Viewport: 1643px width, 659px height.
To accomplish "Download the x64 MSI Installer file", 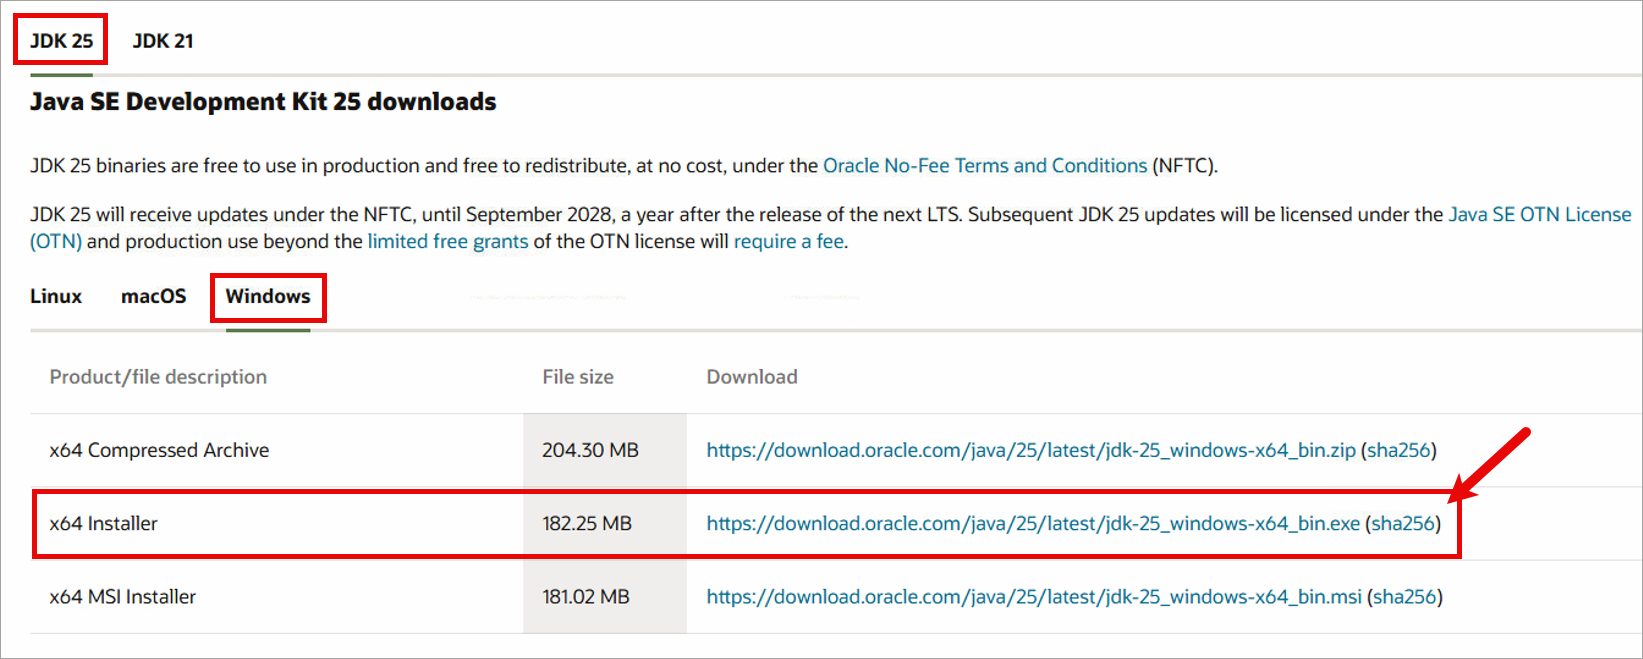I will pos(1033,597).
